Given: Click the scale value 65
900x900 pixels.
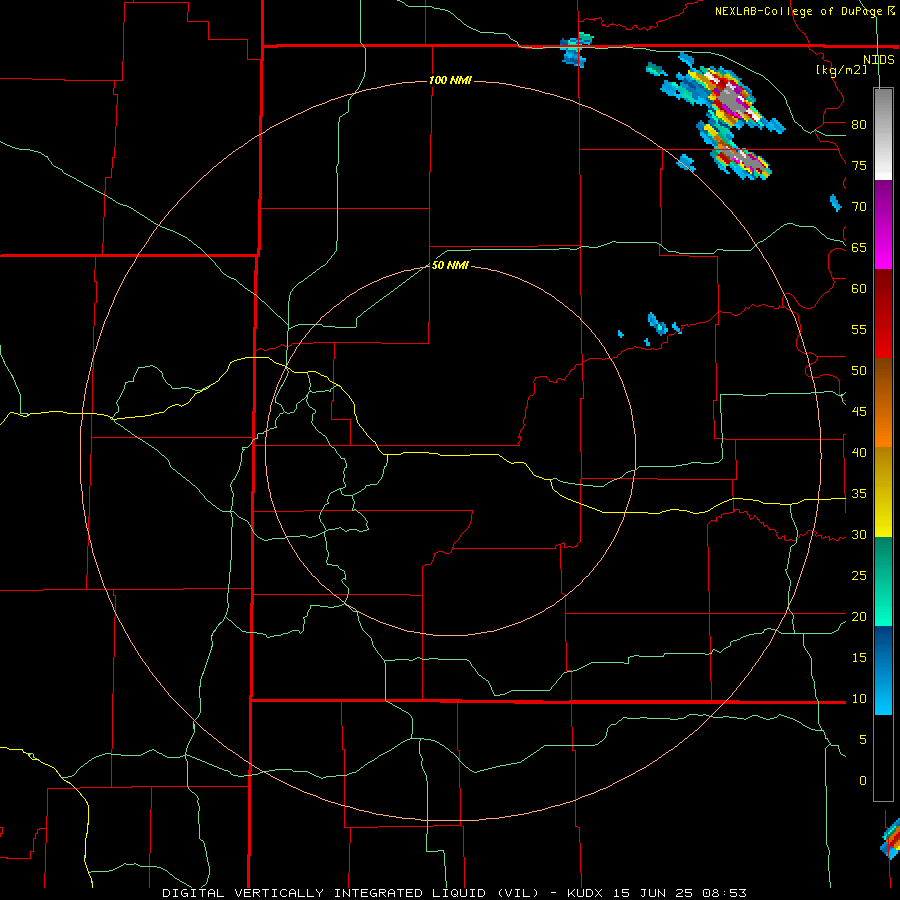Looking at the screenshot, I should (859, 247).
